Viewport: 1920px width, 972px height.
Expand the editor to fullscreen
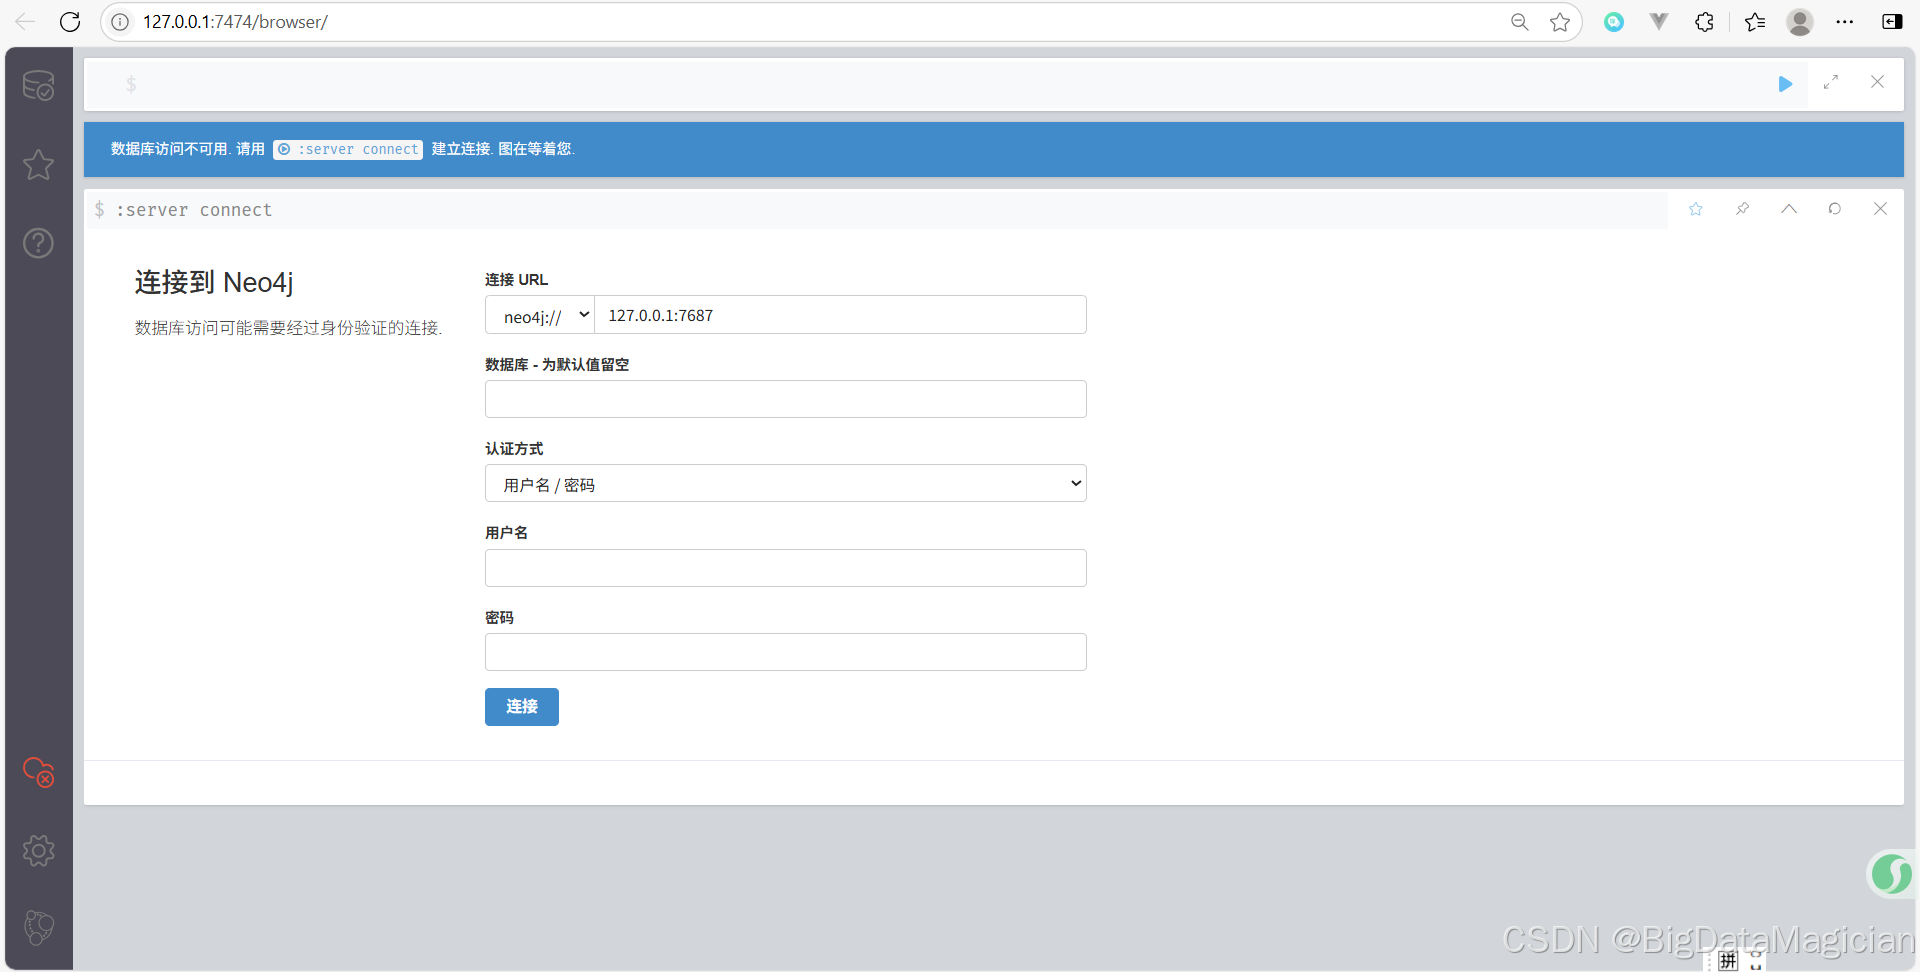1831,83
